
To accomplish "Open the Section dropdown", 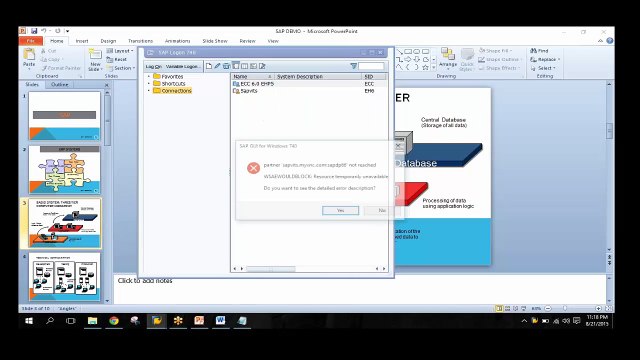I will (x=120, y=68).
